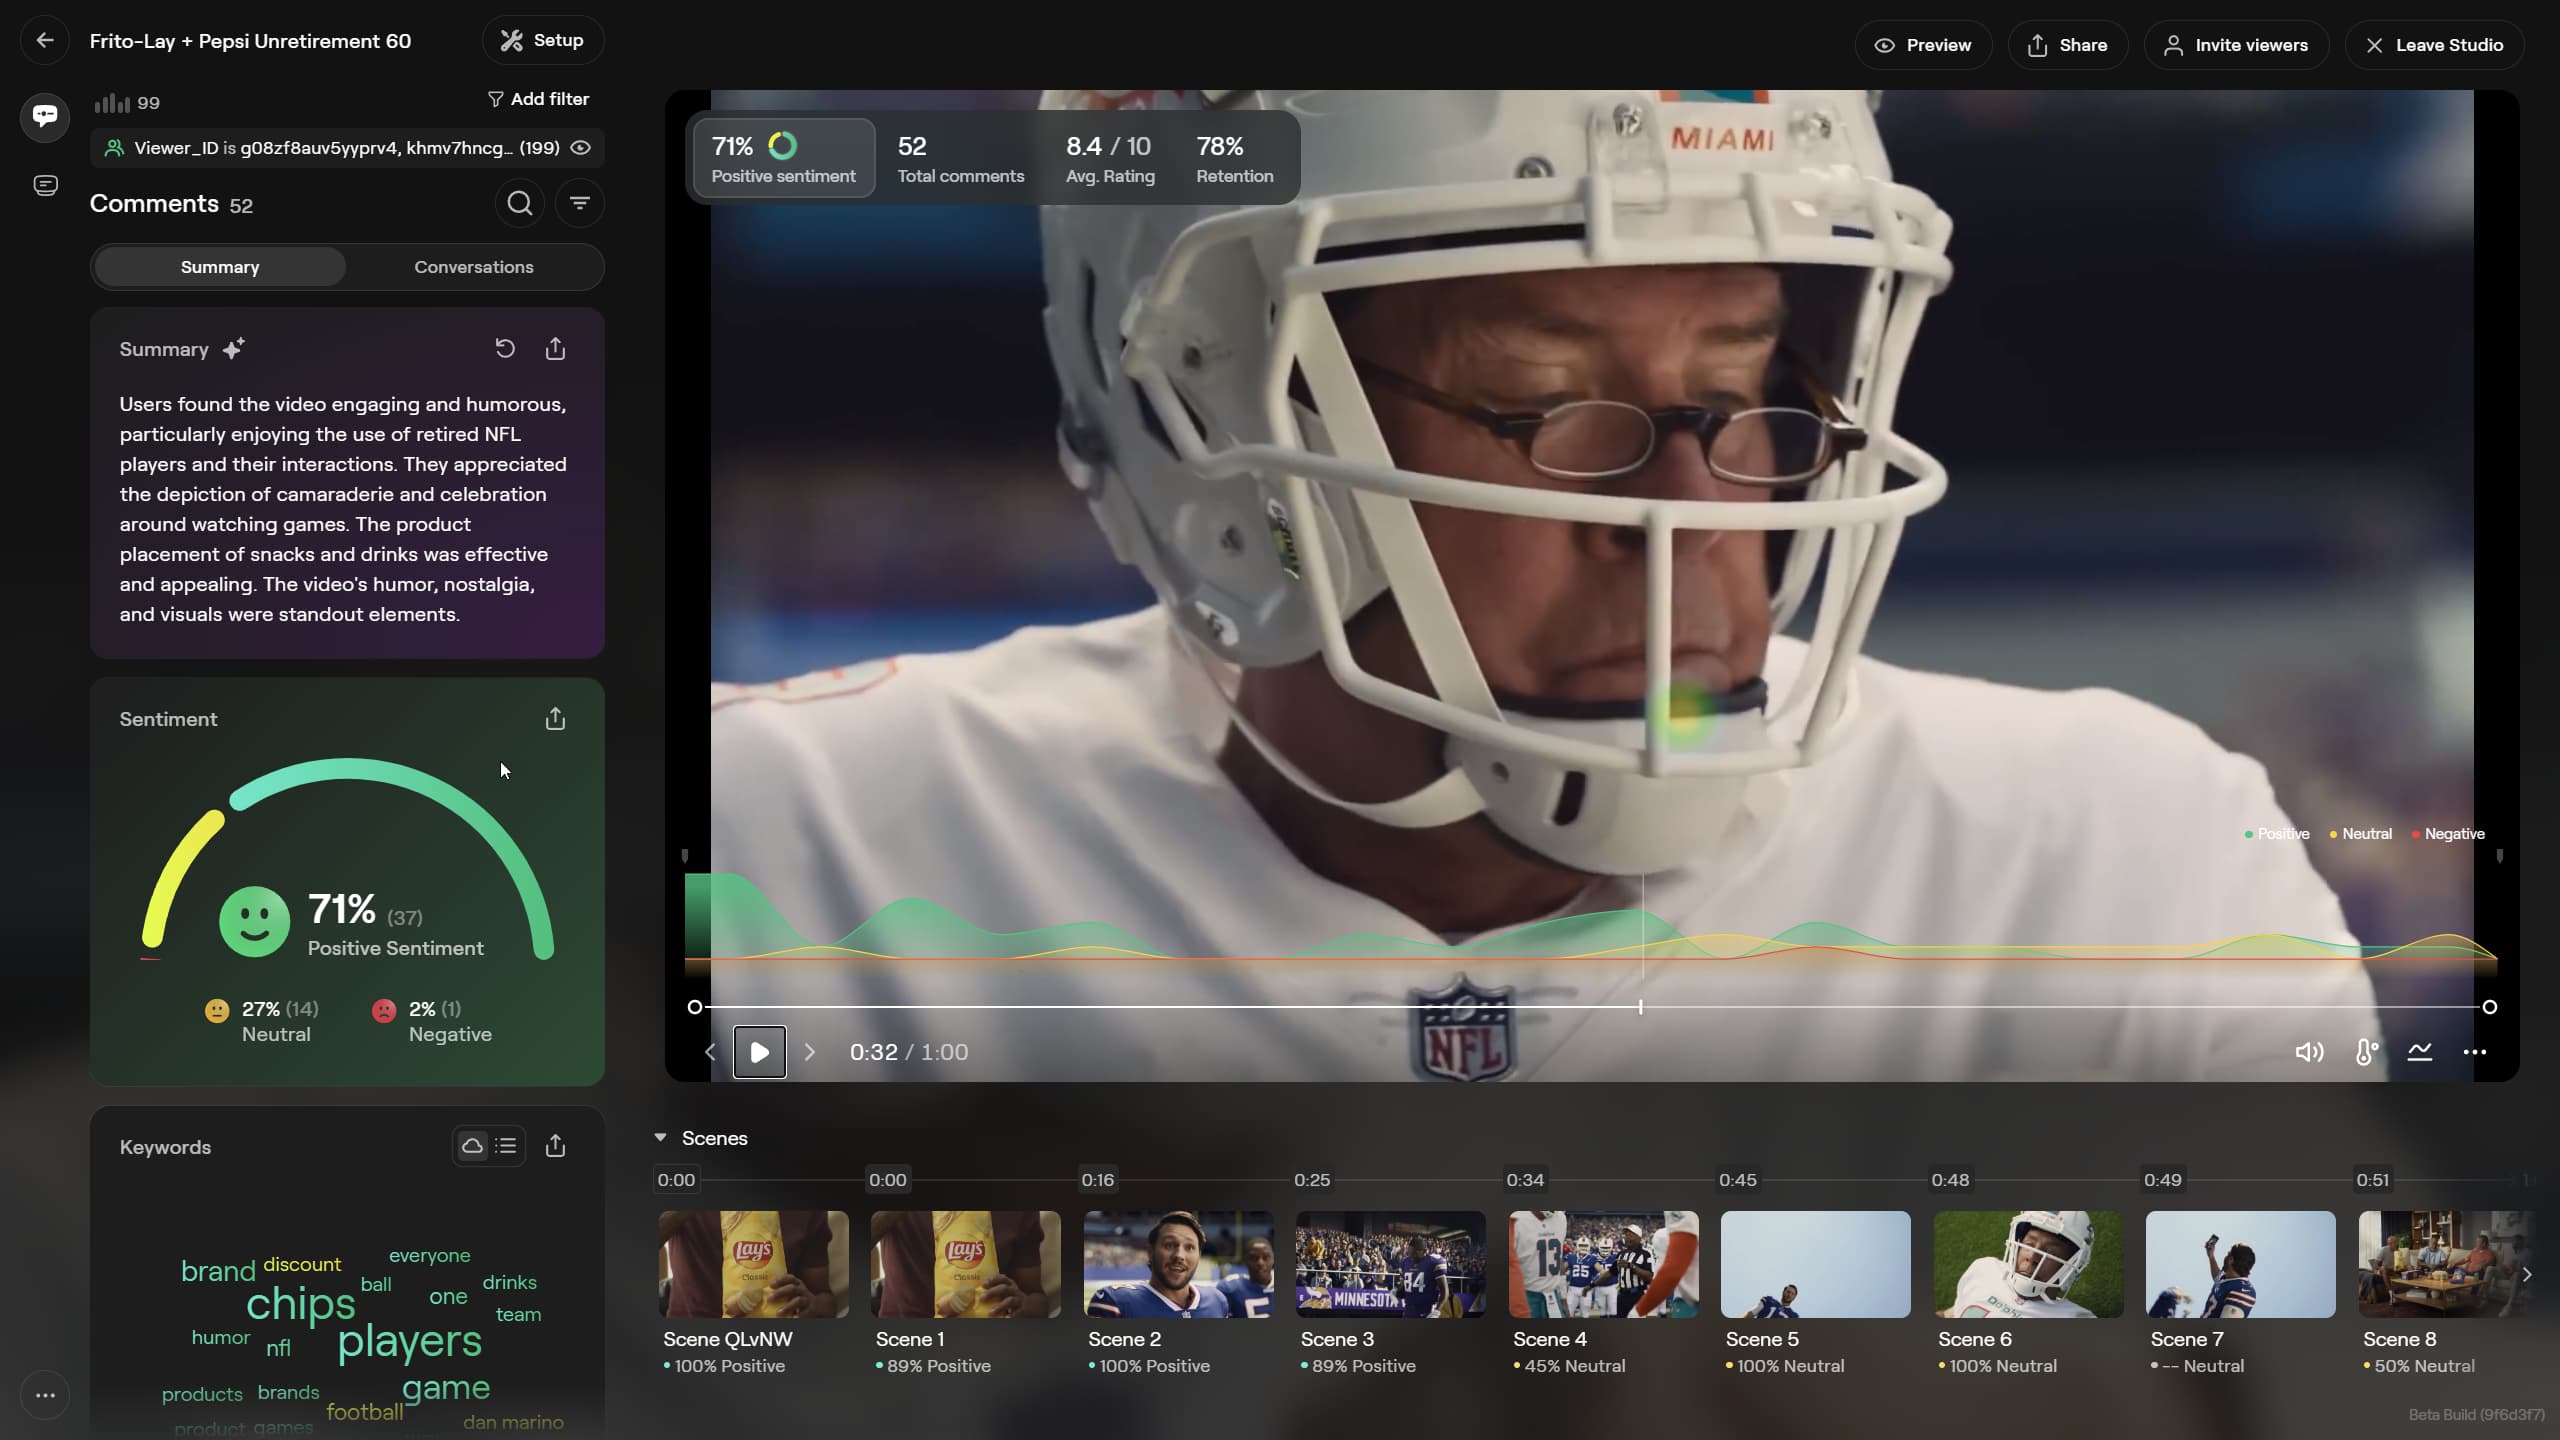The image size is (2560, 1440).
Task: Toggle Positive legend in sentiment graph
Action: coord(2277,834)
